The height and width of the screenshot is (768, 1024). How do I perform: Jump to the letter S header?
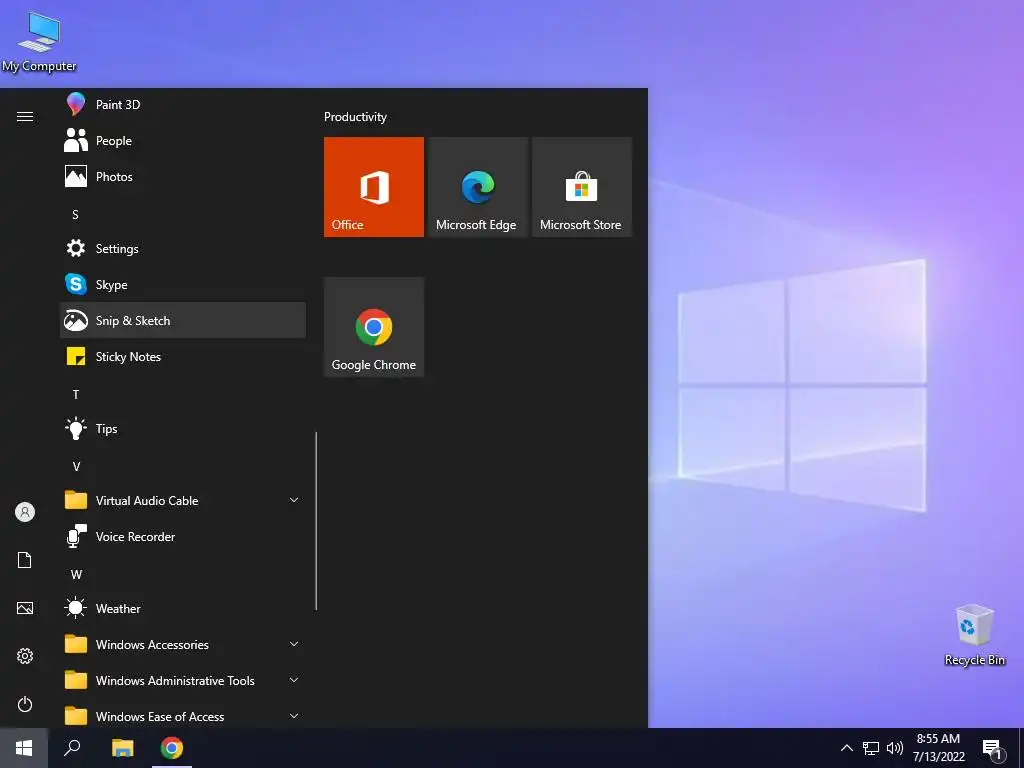coord(75,214)
